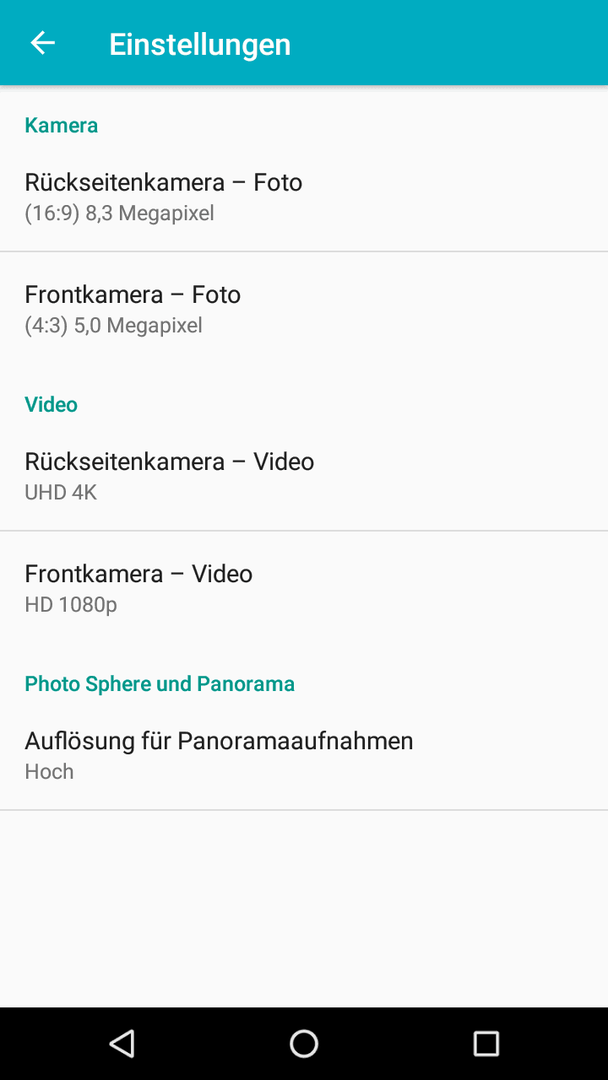The image size is (608, 1080).
Task: Click the (4:3) 5,0 Megapixel value
Action: [114, 326]
